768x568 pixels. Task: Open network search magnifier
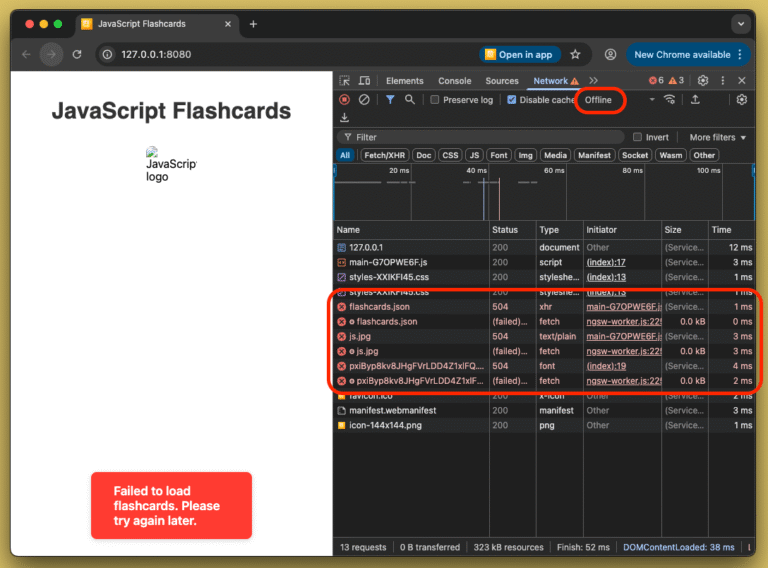click(409, 100)
